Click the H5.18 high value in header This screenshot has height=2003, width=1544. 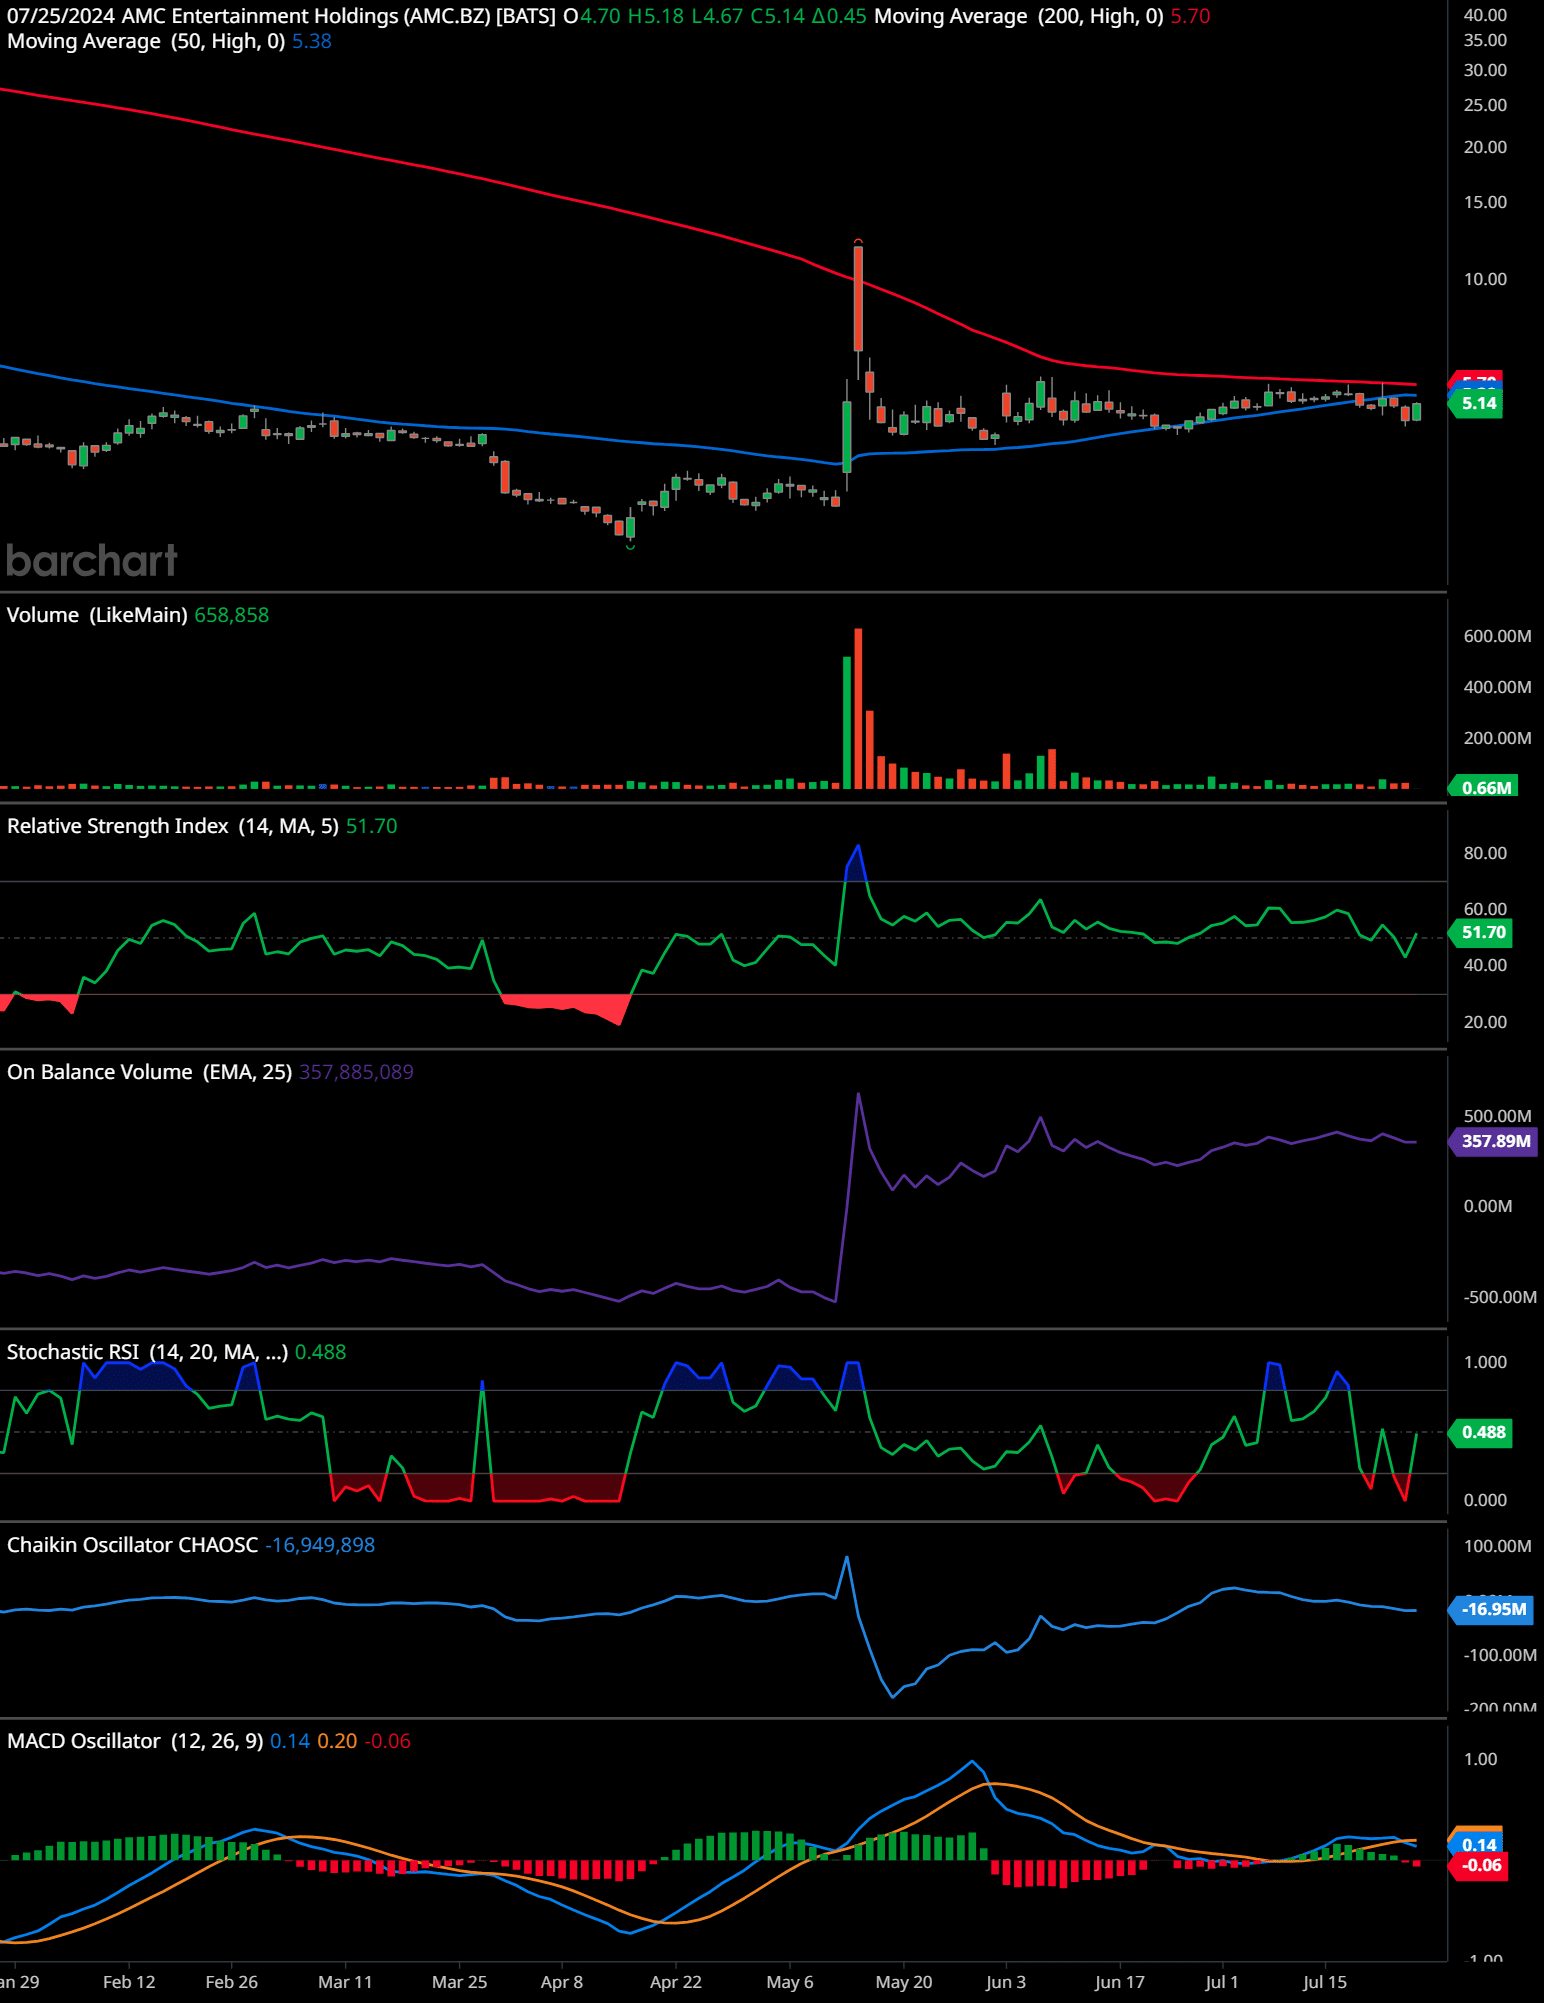click(x=656, y=16)
